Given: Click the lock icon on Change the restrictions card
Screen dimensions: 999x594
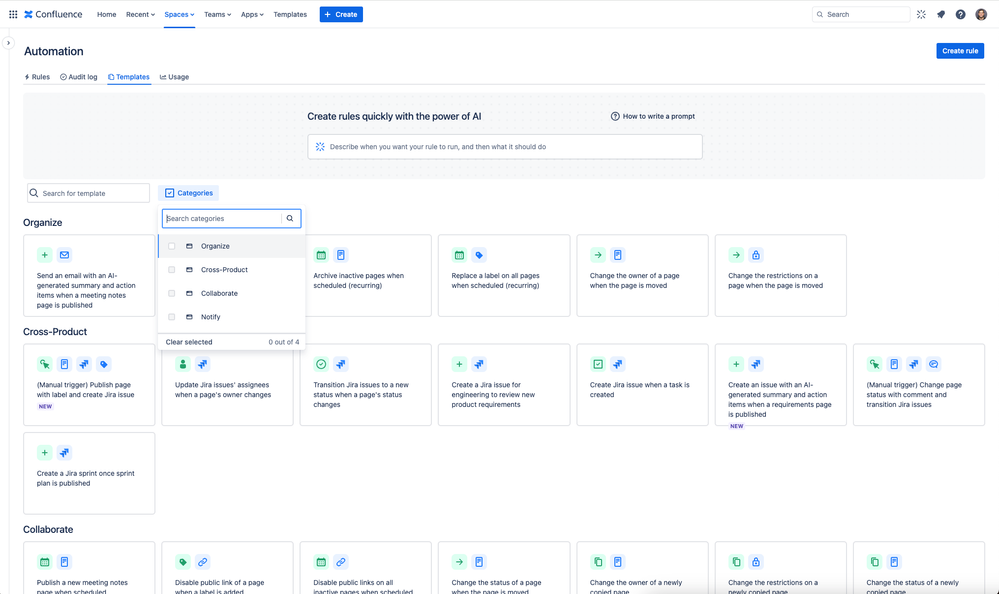Looking at the screenshot, I should click(x=756, y=255).
